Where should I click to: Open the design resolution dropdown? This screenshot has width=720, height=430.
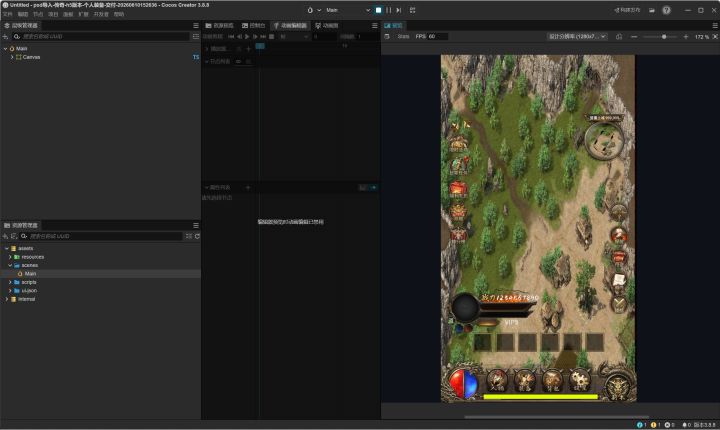pos(577,36)
